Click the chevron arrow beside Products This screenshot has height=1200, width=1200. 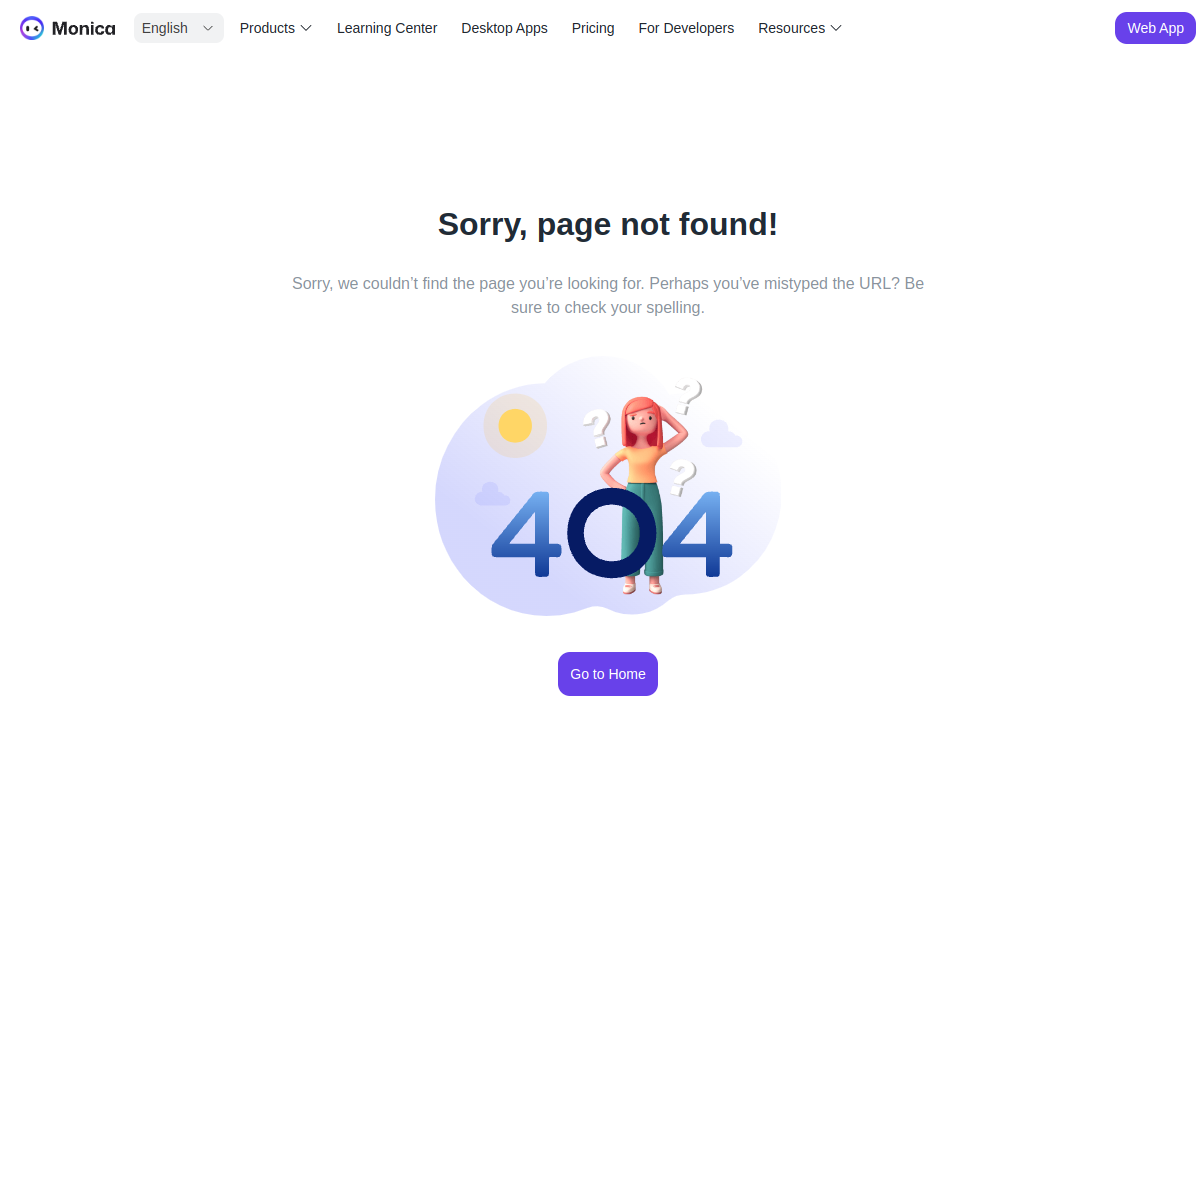pos(306,28)
